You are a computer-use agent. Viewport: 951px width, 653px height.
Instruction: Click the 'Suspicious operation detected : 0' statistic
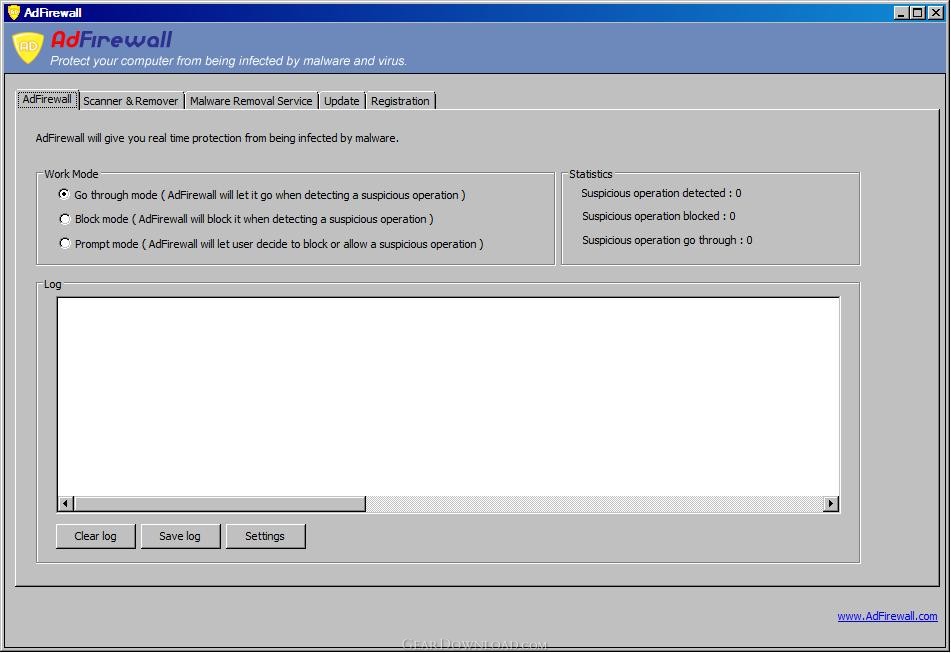click(x=661, y=193)
